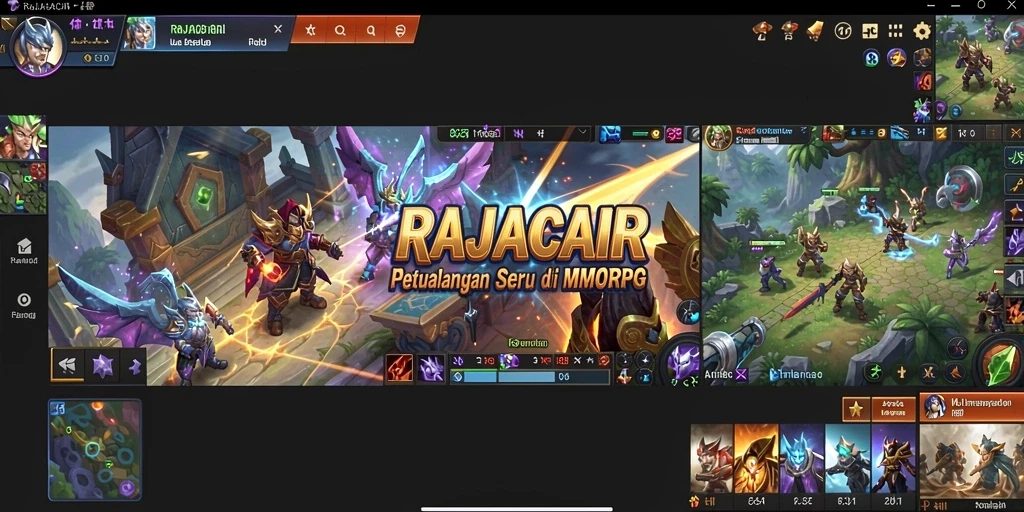Open the six-dot grid menu icon

coord(895,31)
